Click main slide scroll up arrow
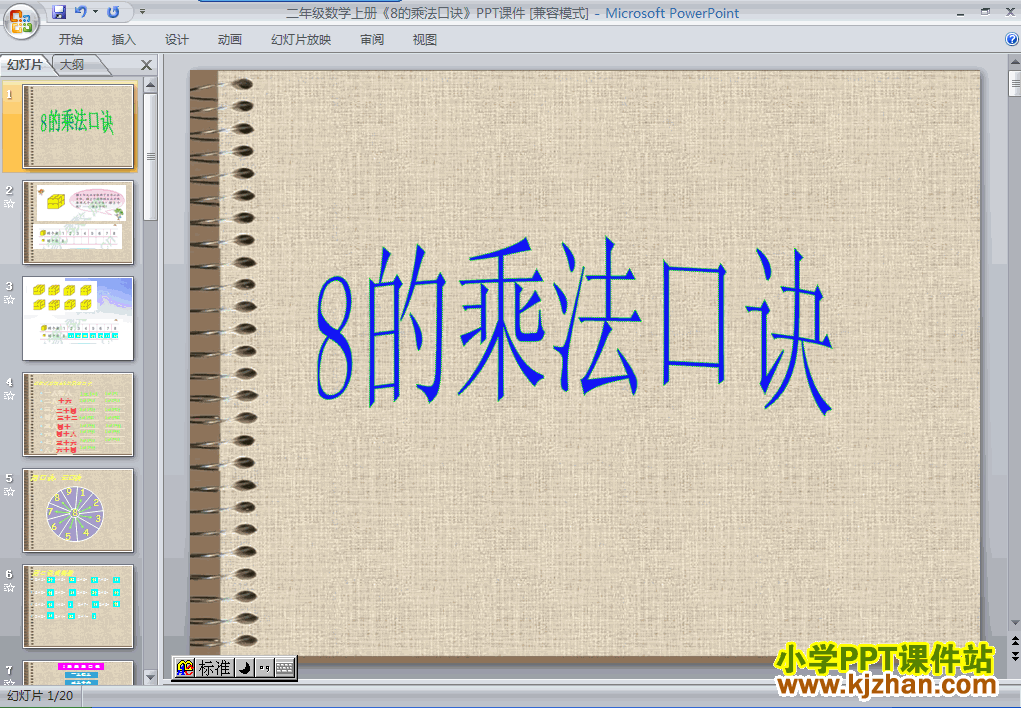The height and width of the screenshot is (708, 1021). 1014,62
